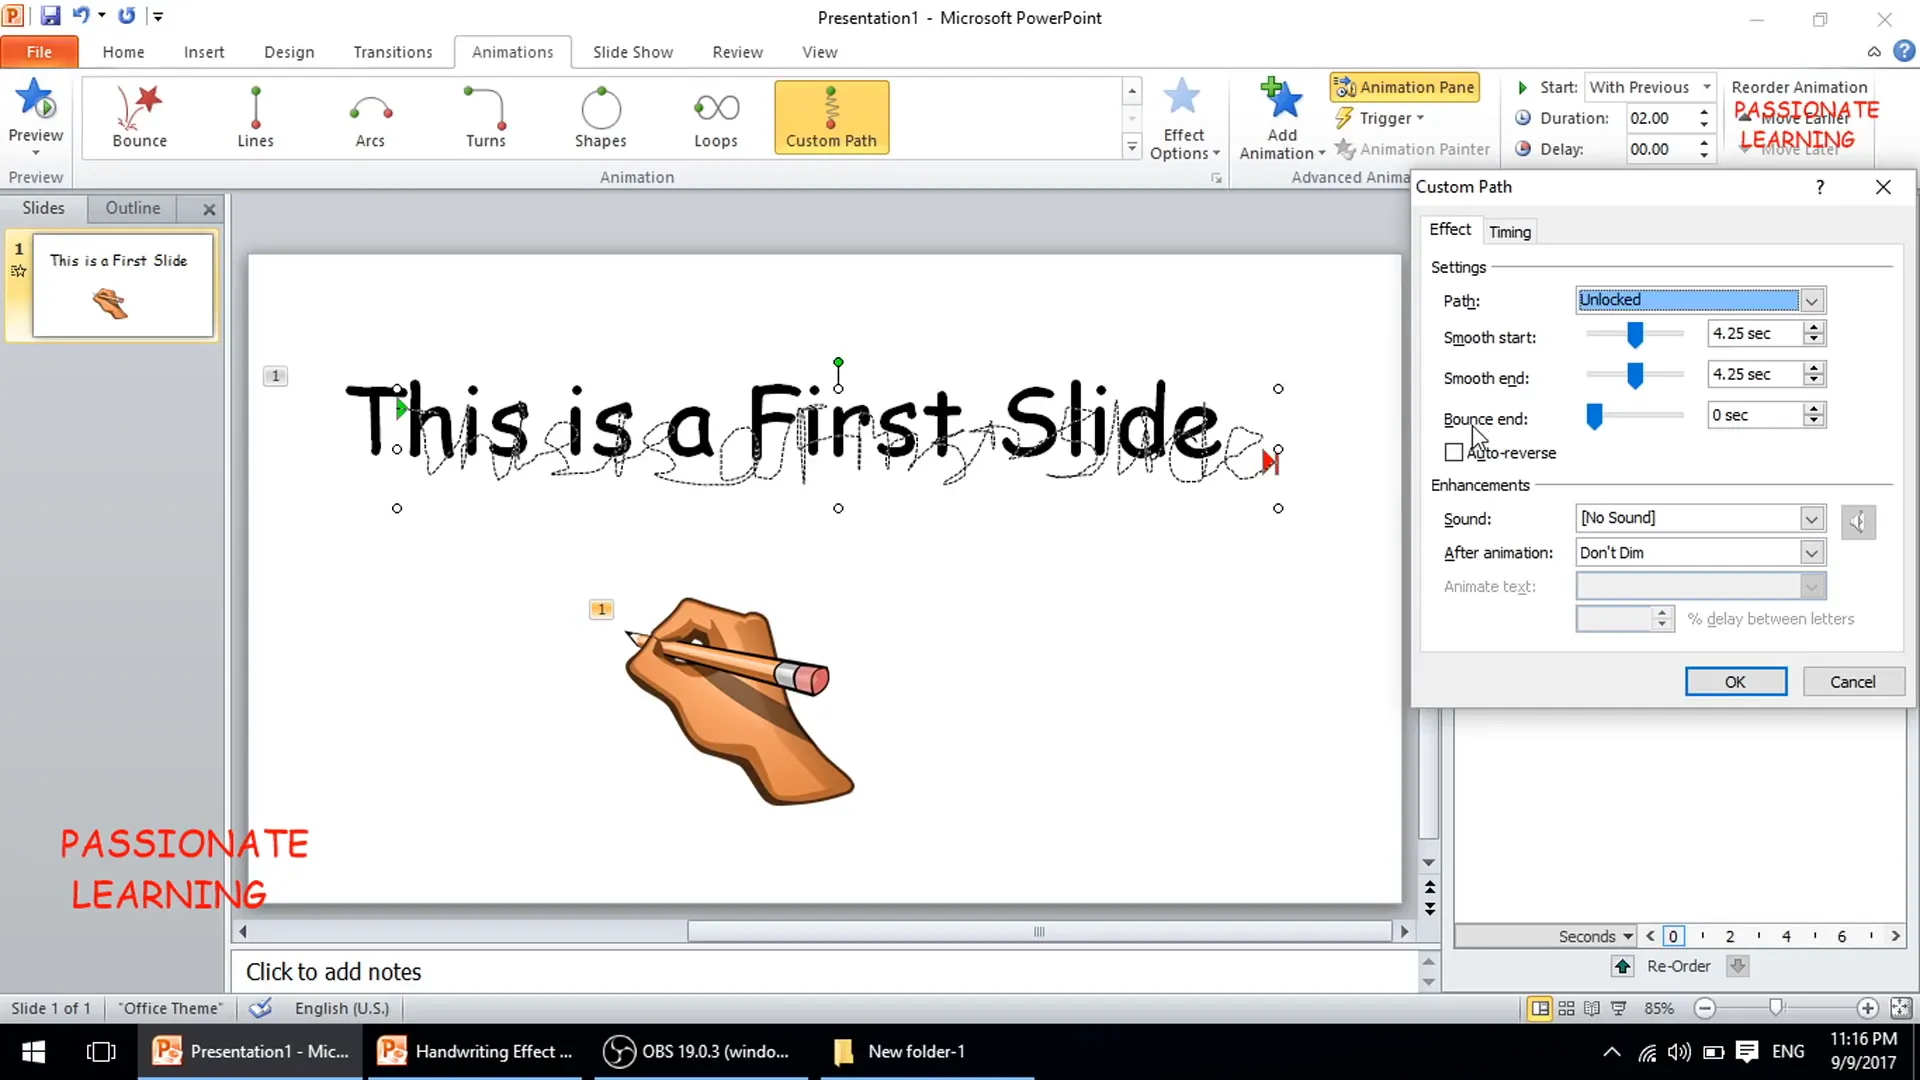
Task: Open the Insert ribbon tab
Action: tap(204, 52)
